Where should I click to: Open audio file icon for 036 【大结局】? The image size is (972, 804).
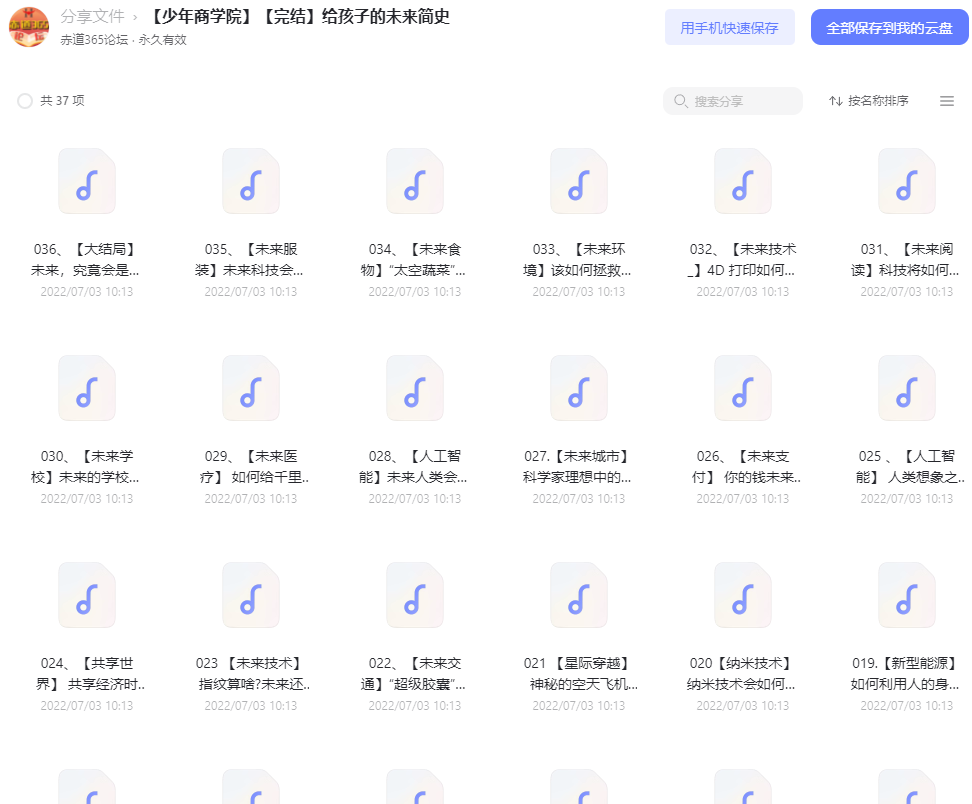[x=87, y=181]
